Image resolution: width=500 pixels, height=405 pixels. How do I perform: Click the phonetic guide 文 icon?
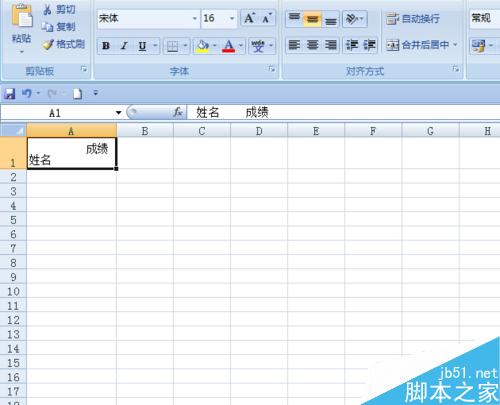point(258,46)
